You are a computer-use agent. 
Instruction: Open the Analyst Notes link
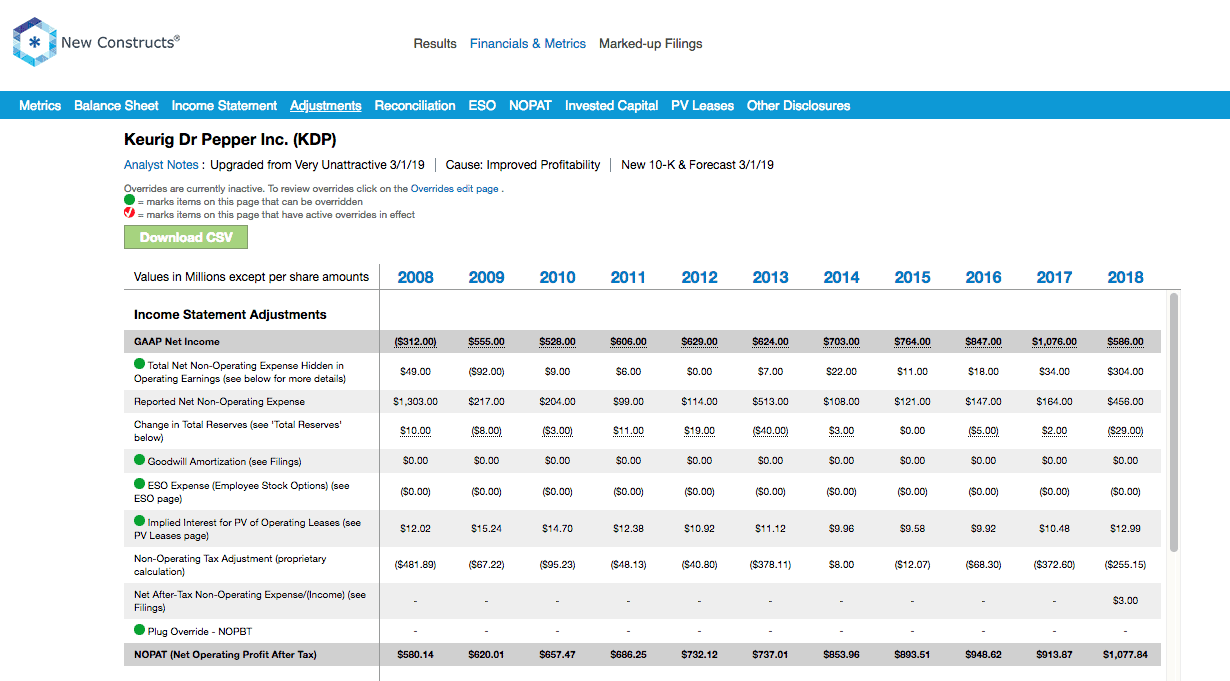161,165
